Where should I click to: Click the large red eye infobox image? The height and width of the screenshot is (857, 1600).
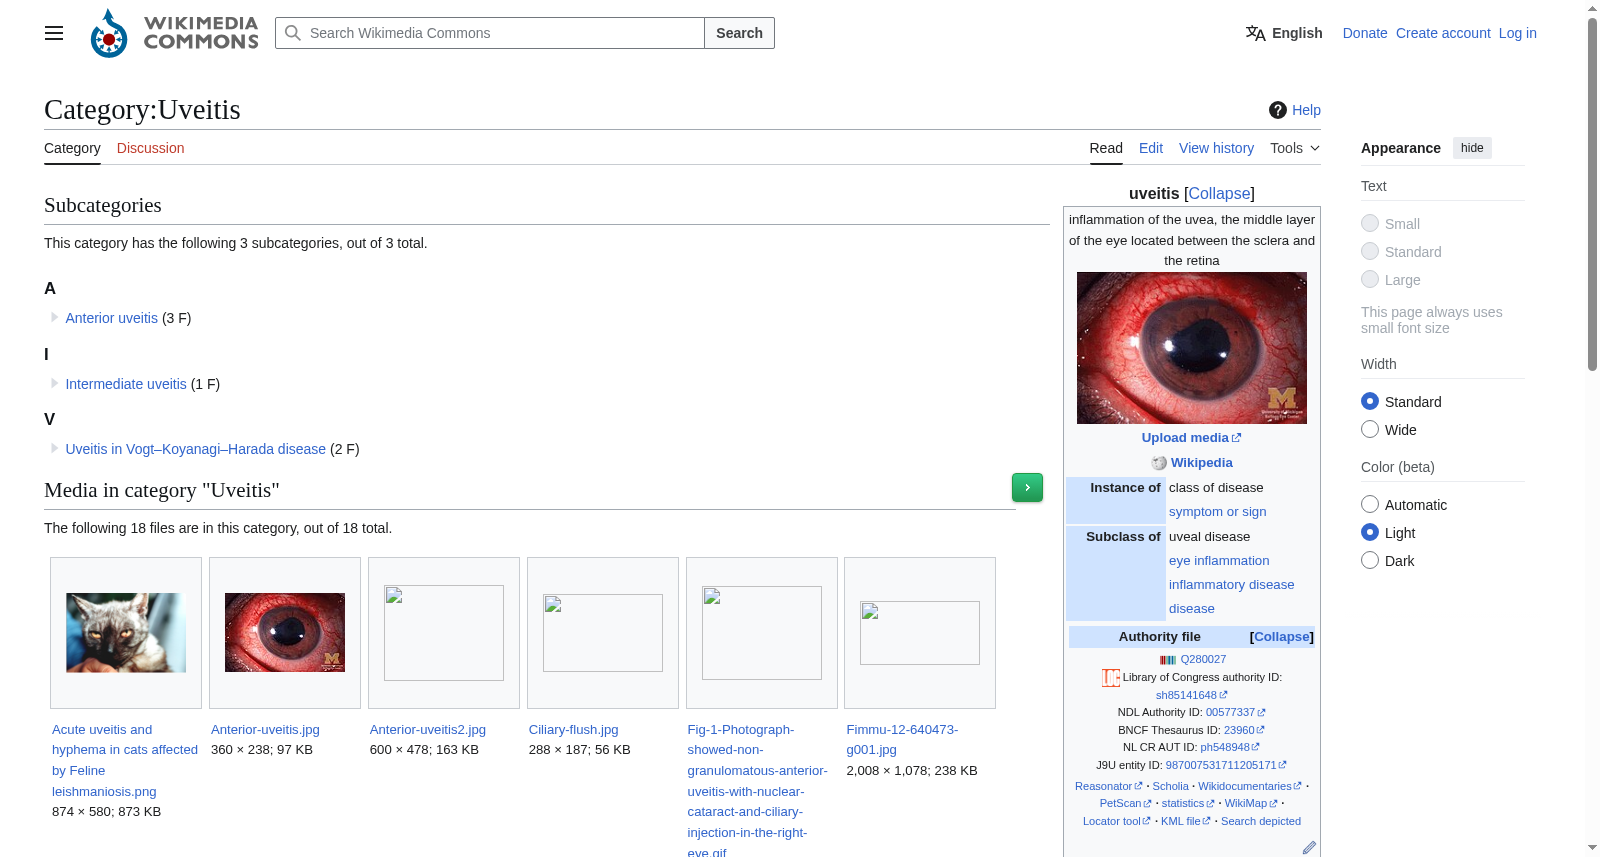[1192, 348]
